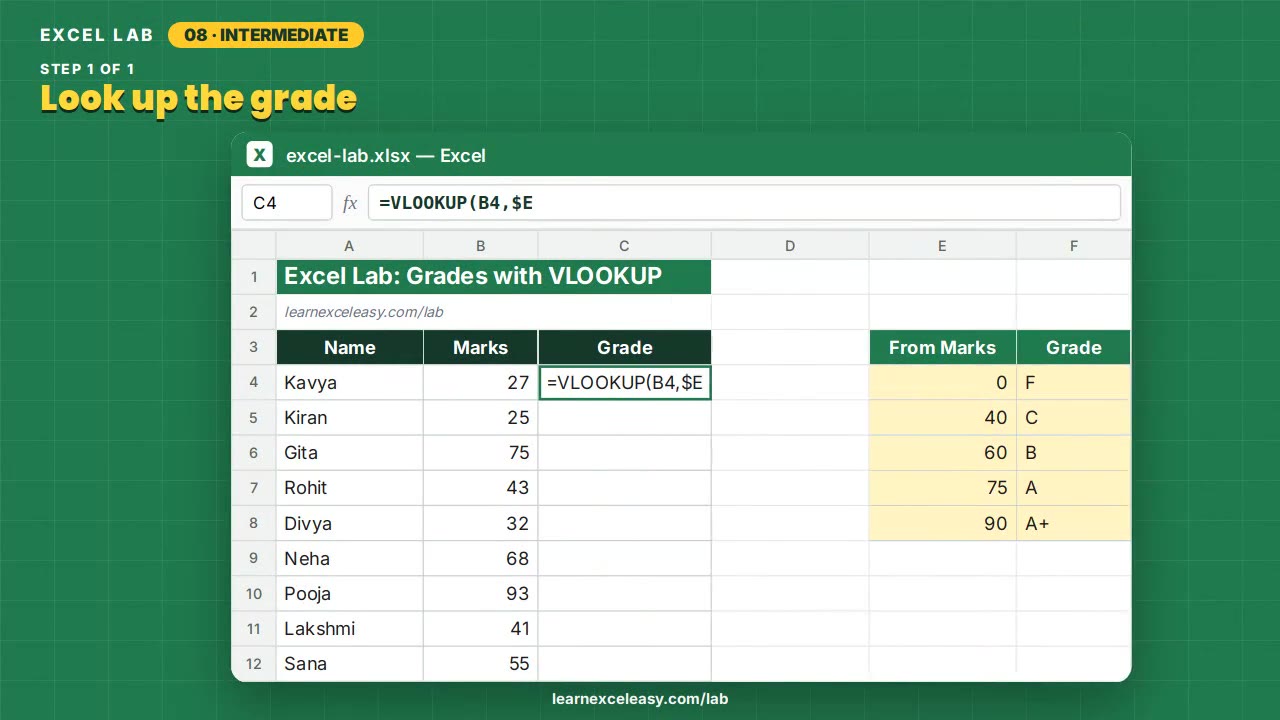The image size is (1280, 720).
Task: Click Kavya's marks value 27
Action: point(481,382)
